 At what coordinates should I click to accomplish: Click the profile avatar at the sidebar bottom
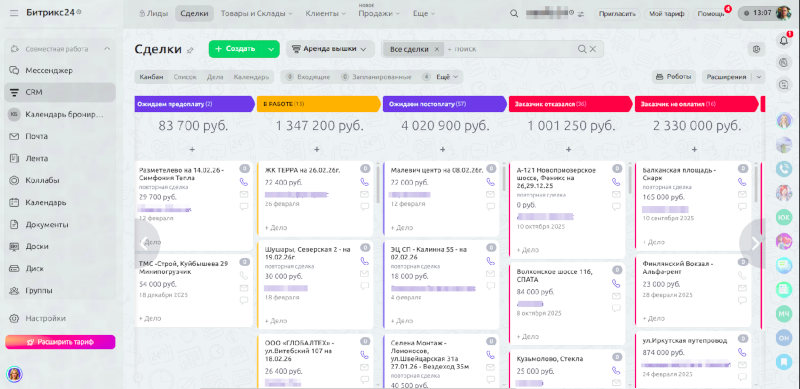pos(14,374)
